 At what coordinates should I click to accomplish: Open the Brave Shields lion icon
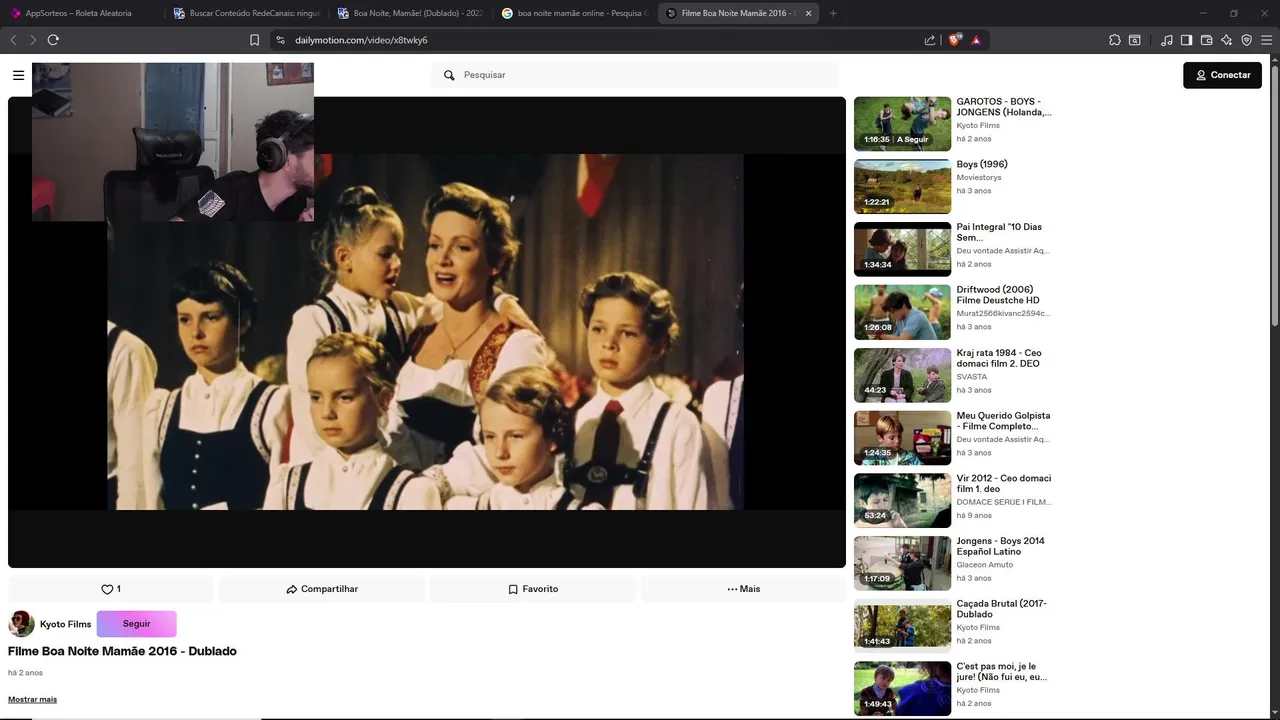click(955, 40)
